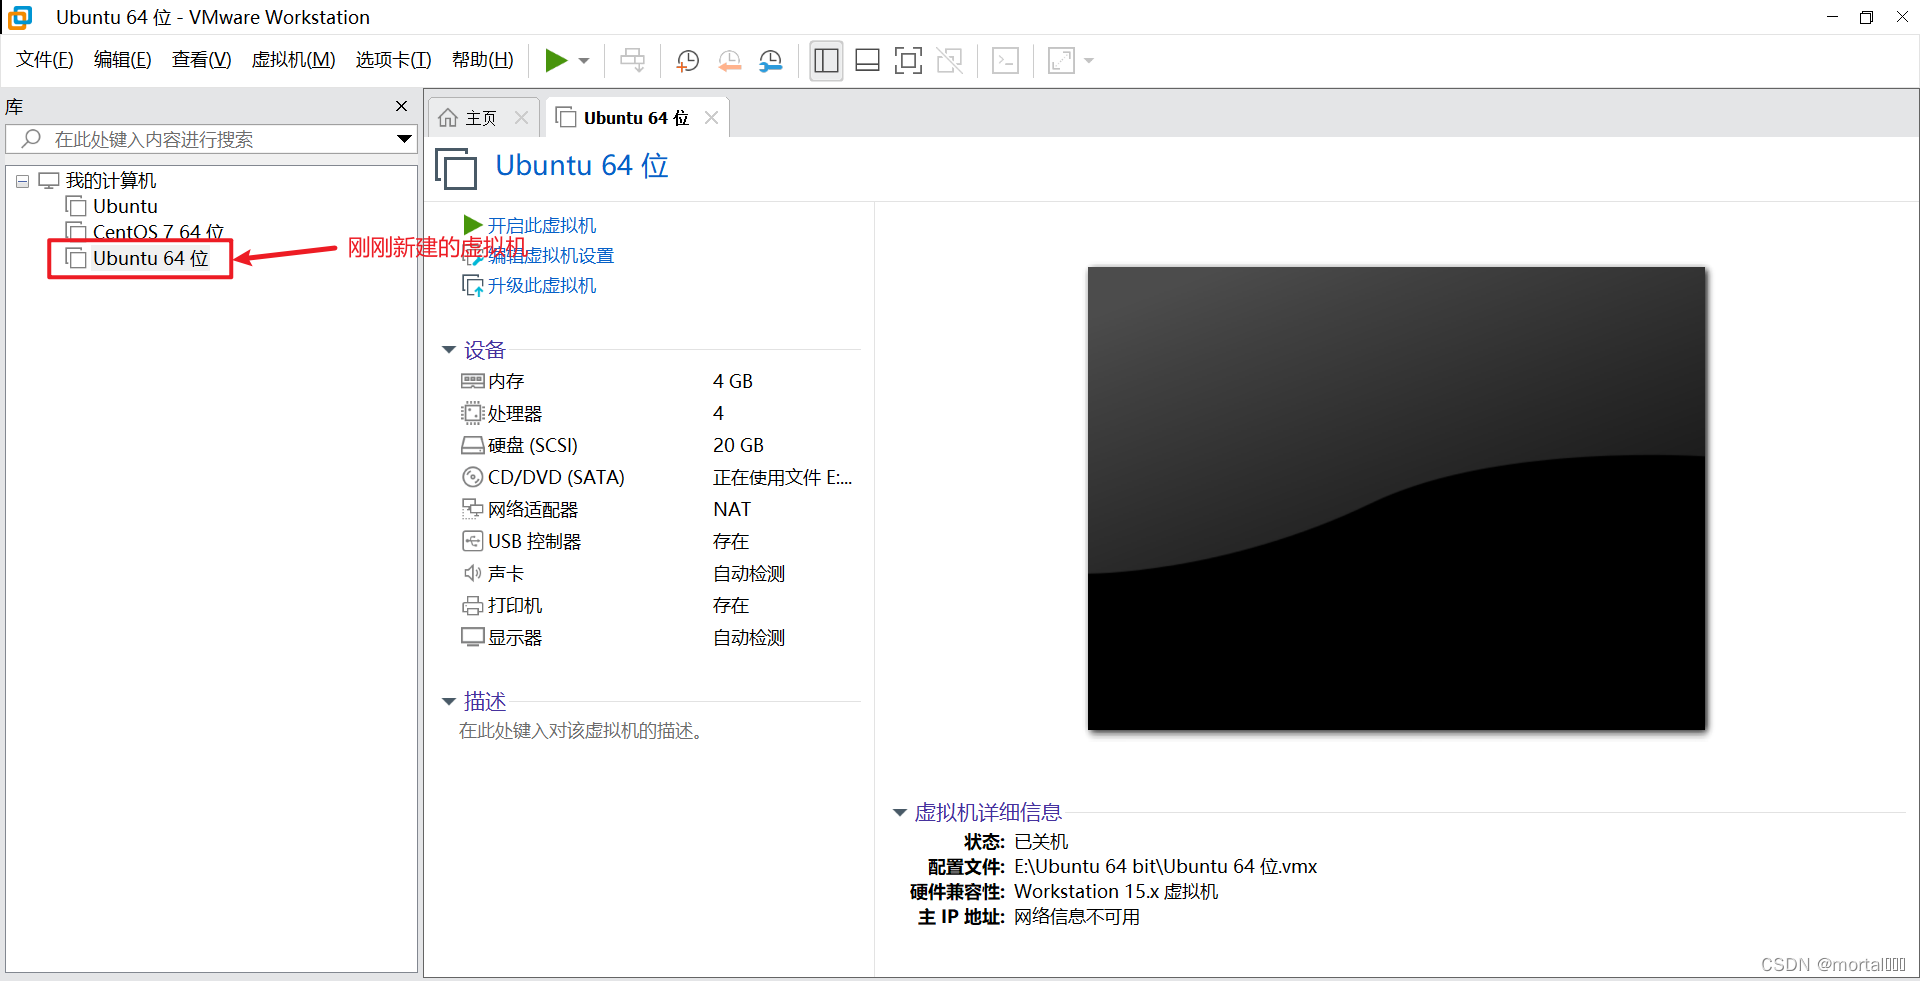This screenshot has width=1920, height=981.
Task: Take a snapshot with the clock-plus icon
Action: click(x=688, y=61)
